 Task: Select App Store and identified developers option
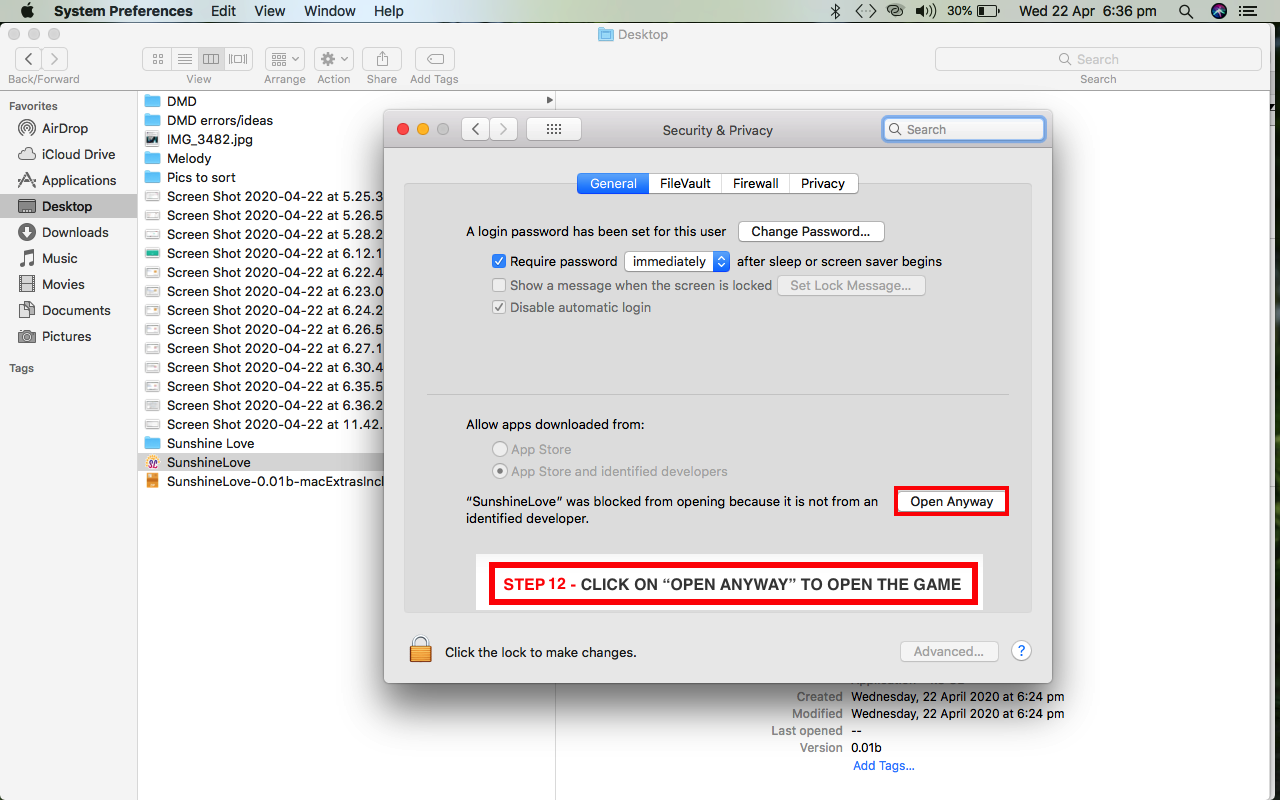(500, 471)
